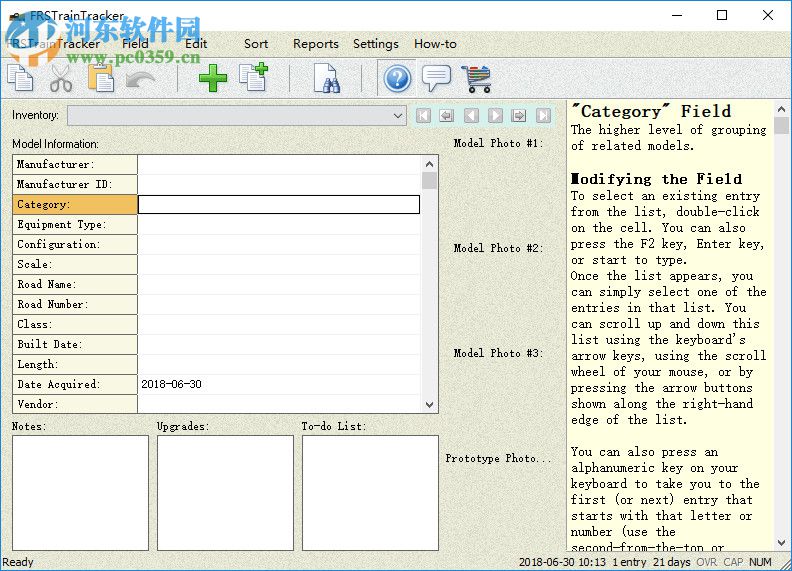Go to first record navigation button
The image size is (792, 571).
423,116
